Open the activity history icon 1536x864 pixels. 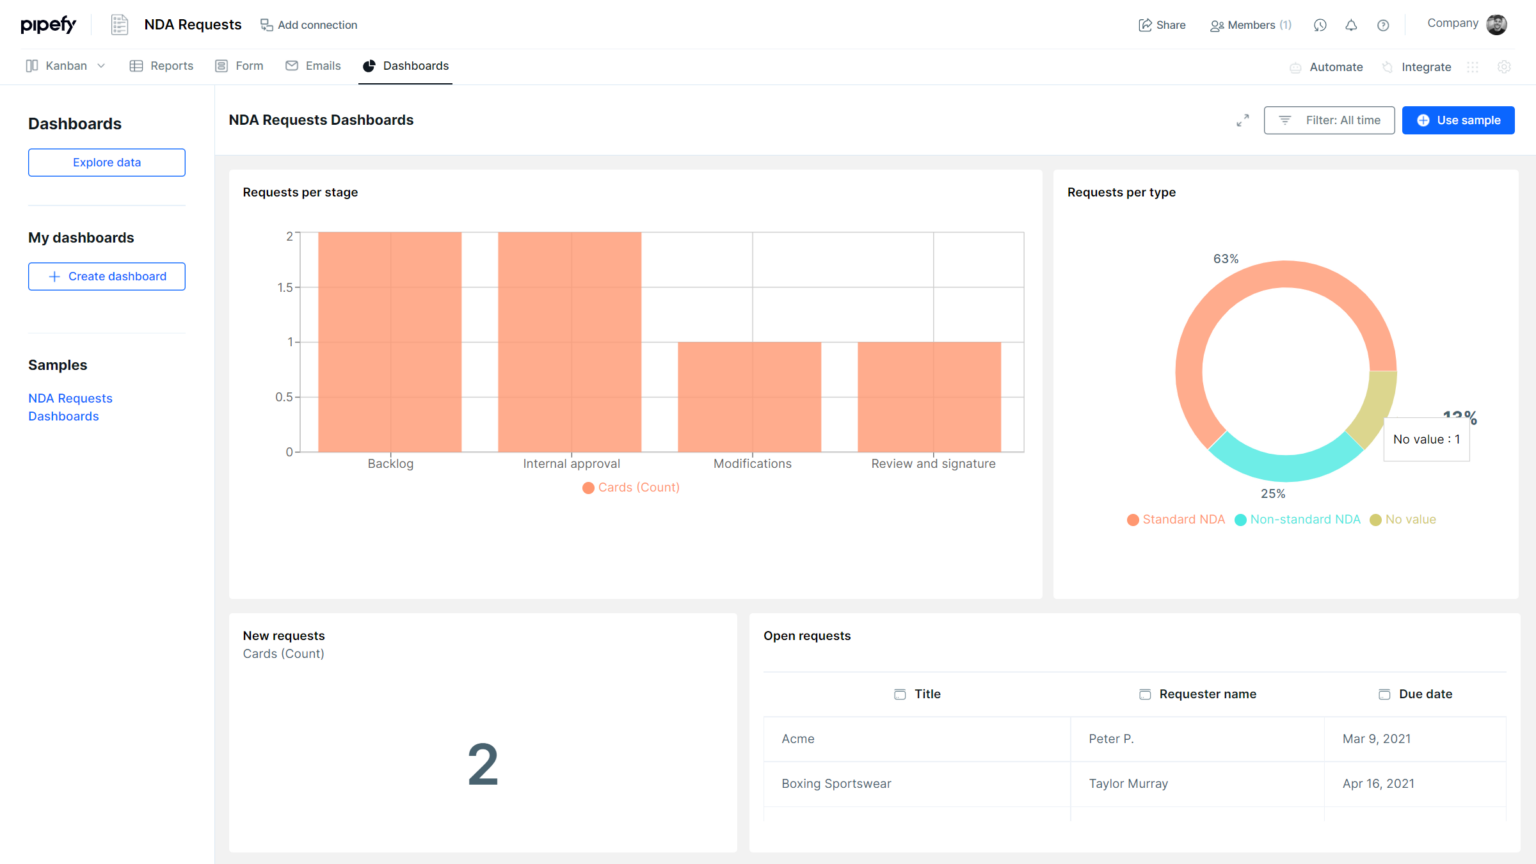pyautogui.click(x=1320, y=24)
